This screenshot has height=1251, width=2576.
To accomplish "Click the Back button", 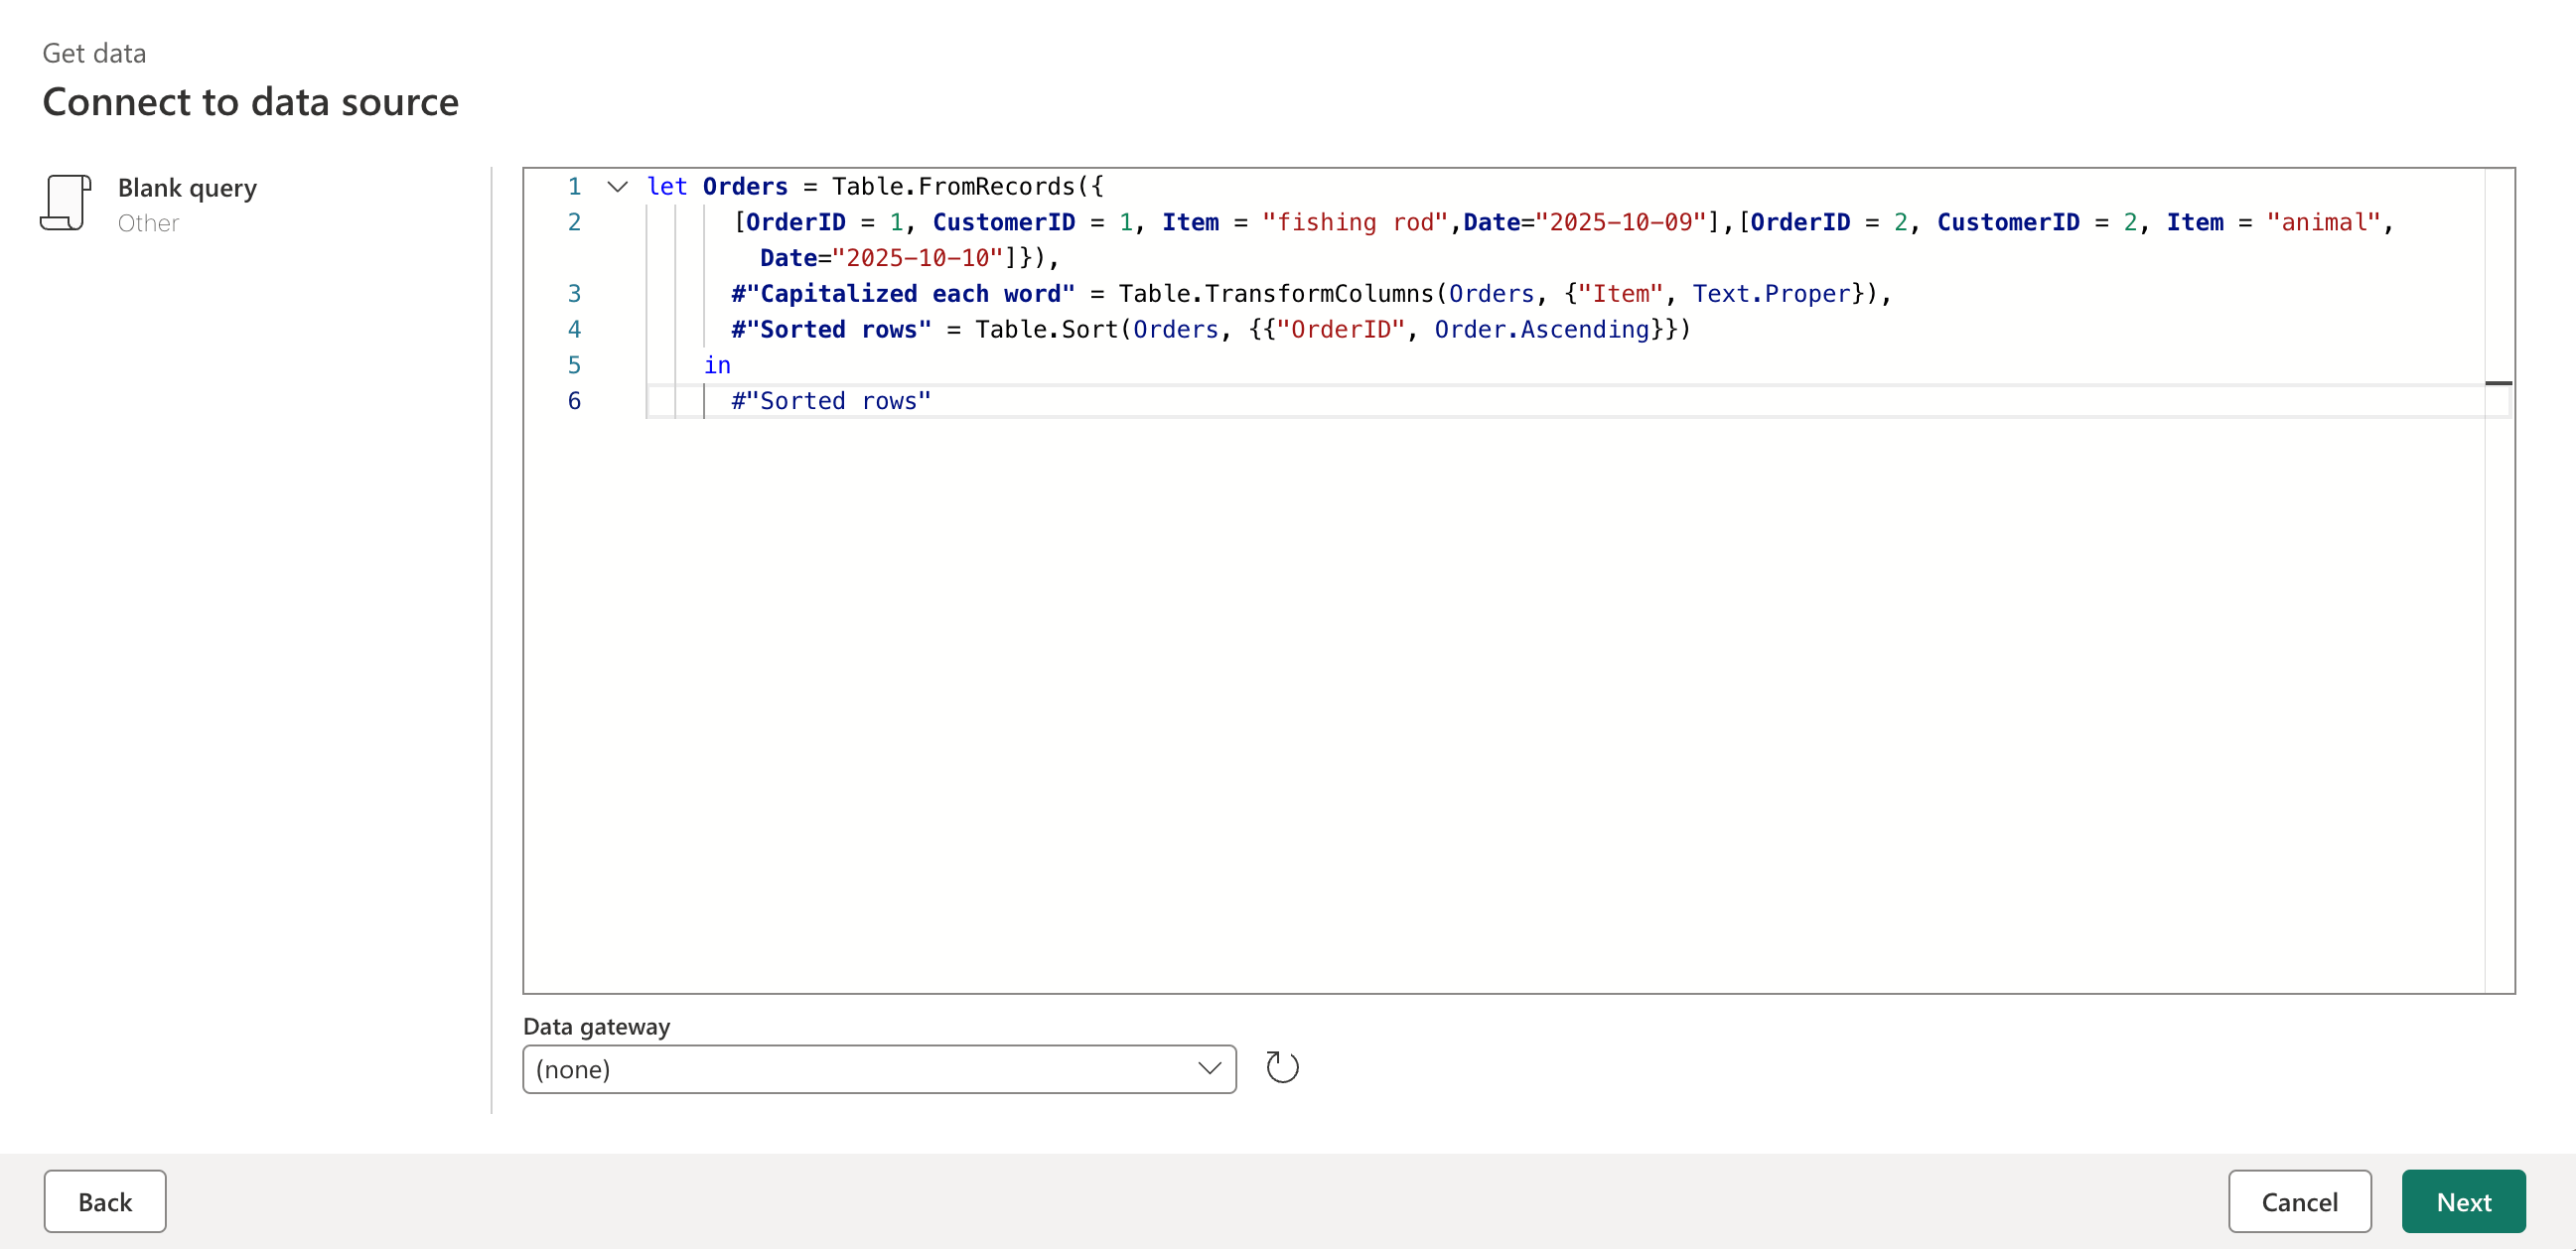I will pyautogui.click(x=104, y=1201).
